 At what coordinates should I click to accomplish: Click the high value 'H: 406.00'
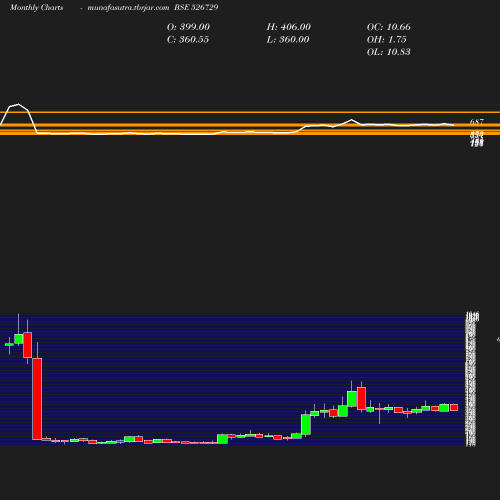click(x=288, y=27)
